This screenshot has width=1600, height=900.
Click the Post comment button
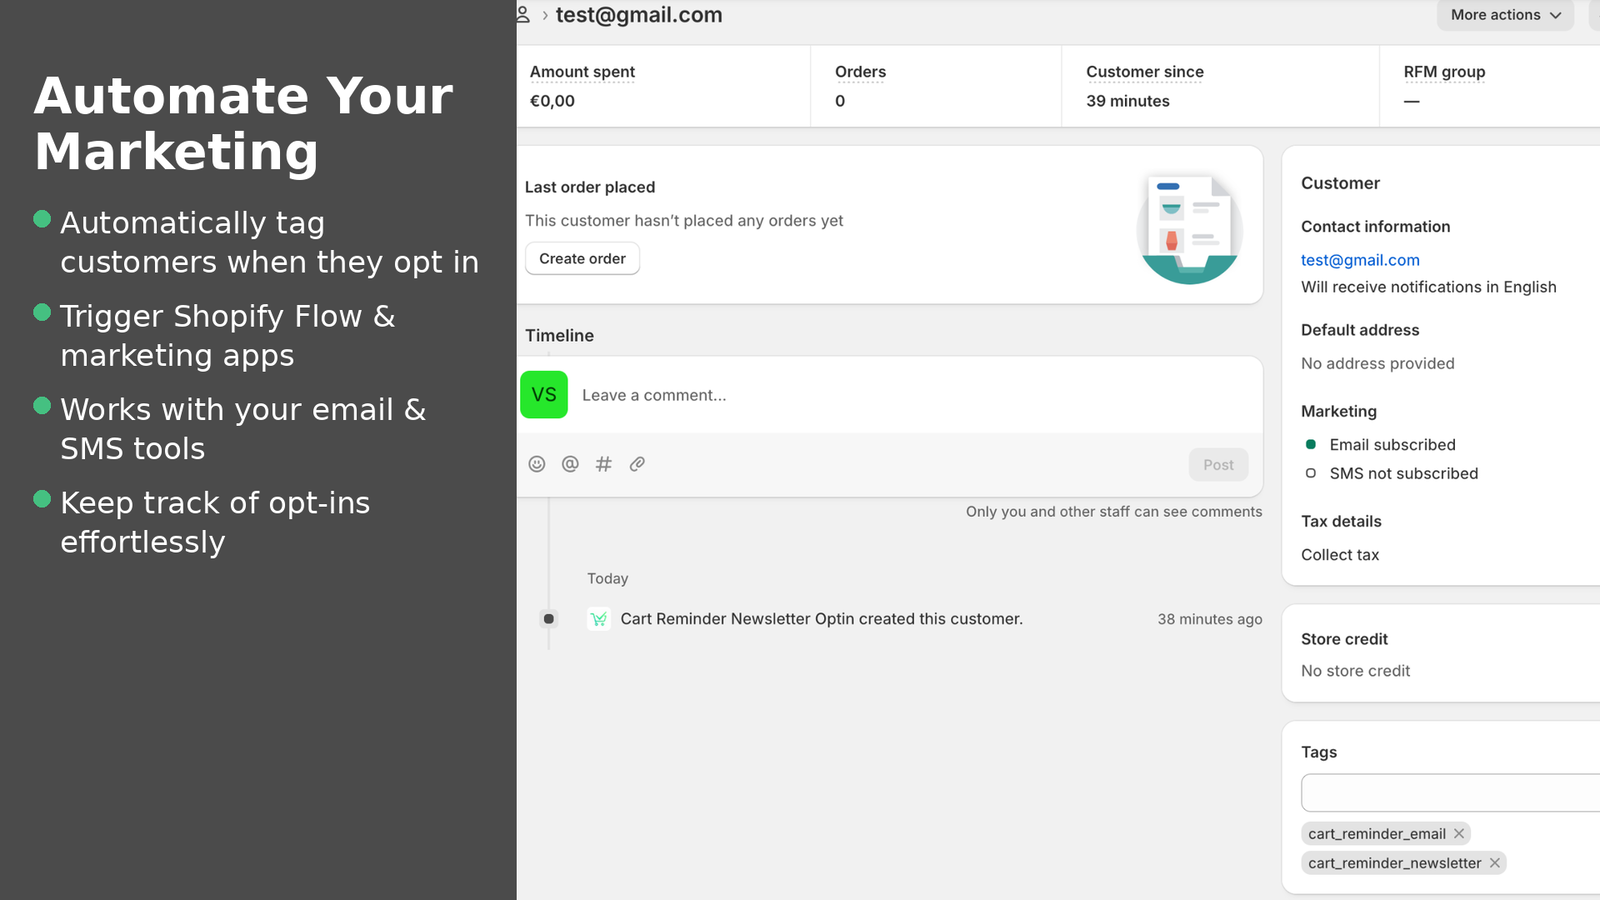(1218, 464)
